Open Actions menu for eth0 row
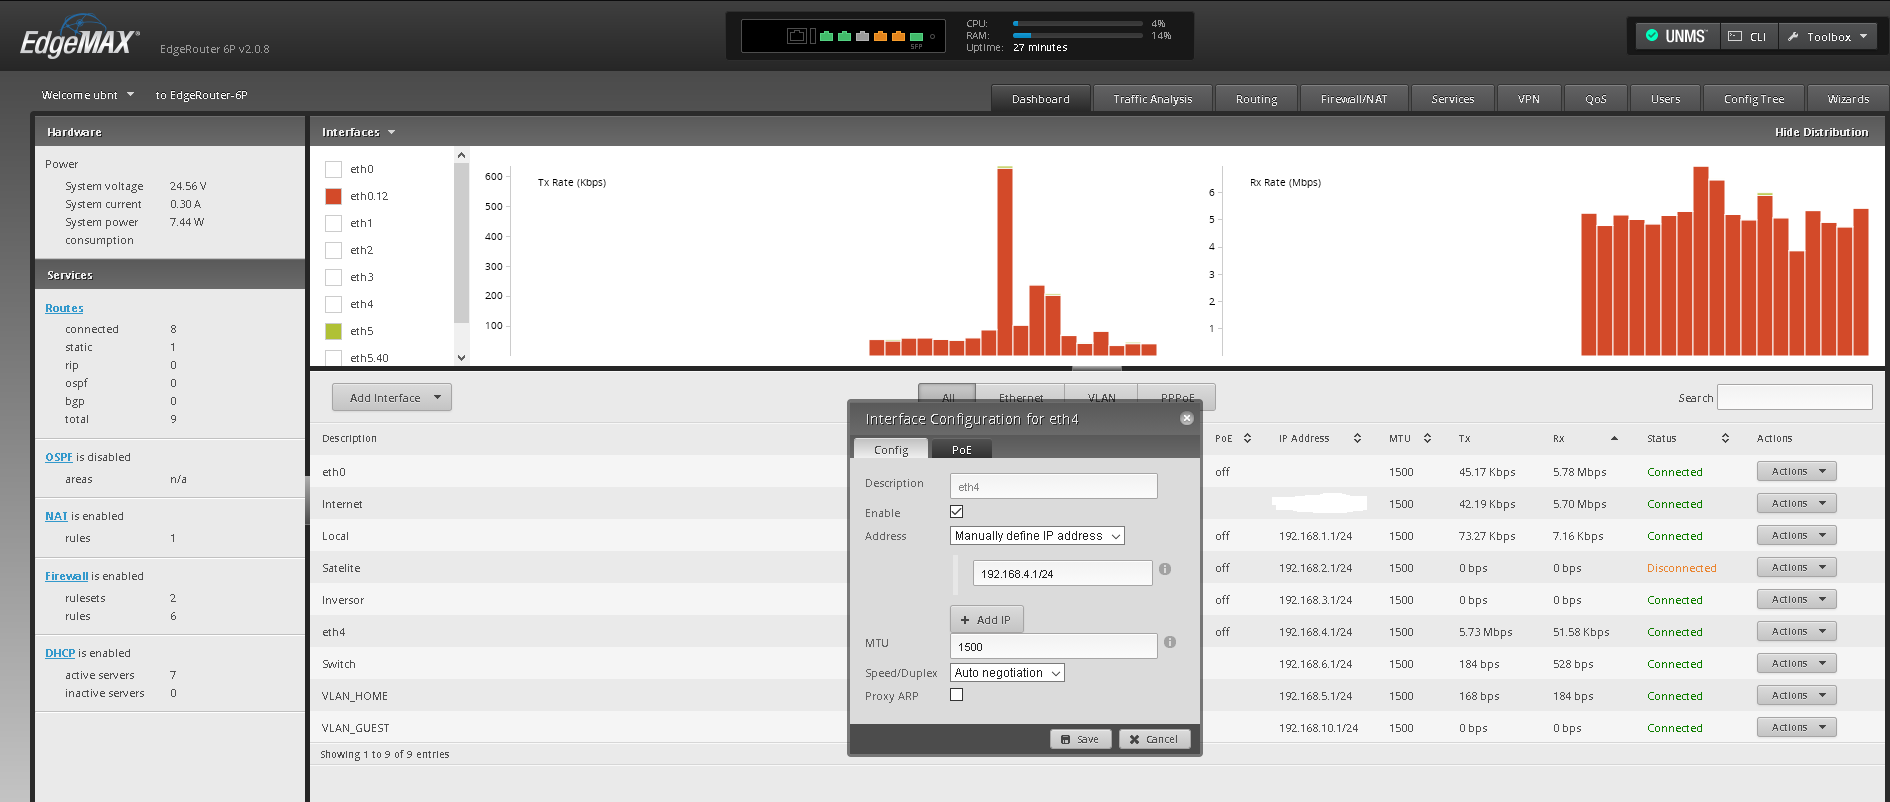1890x802 pixels. (x=1796, y=471)
